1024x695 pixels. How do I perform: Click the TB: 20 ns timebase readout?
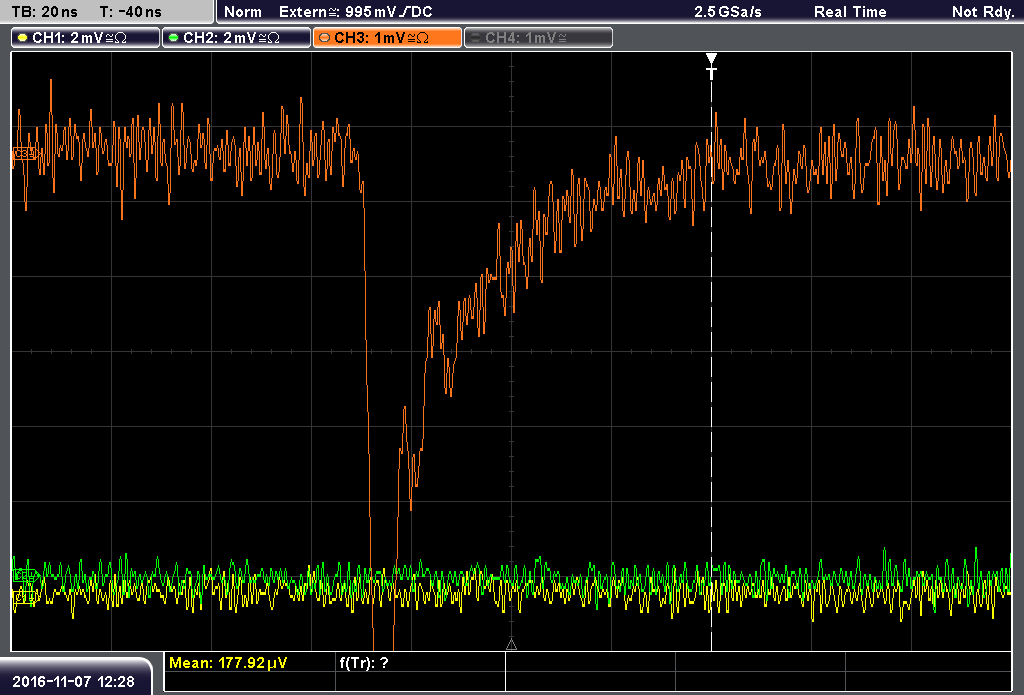click(45, 12)
